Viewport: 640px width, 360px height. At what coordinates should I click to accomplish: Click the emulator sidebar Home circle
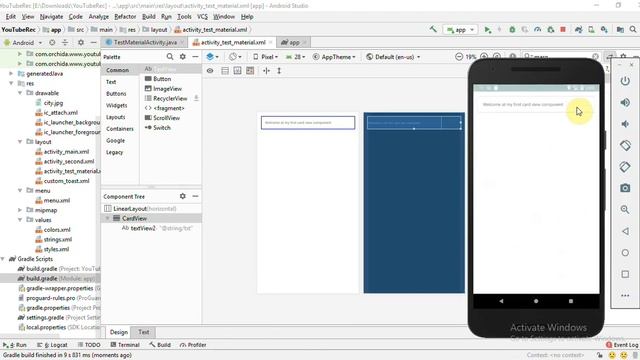[625, 253]
